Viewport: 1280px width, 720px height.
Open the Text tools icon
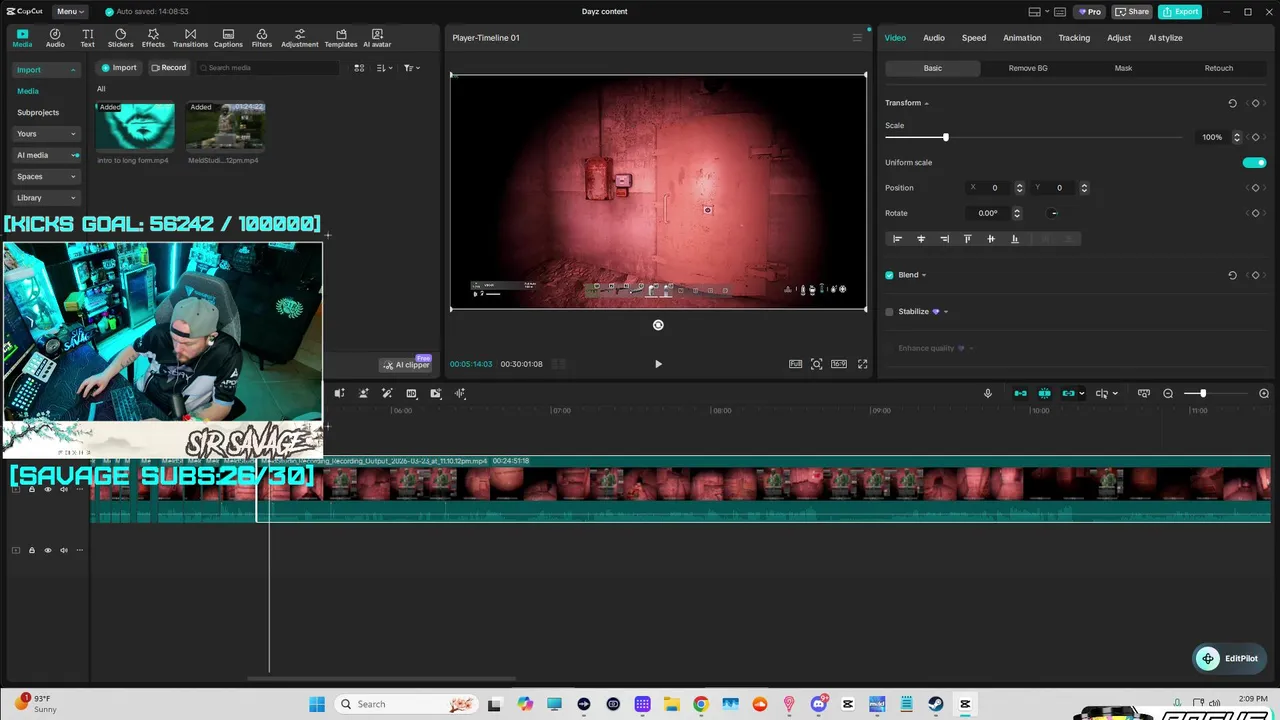(88, 38)
